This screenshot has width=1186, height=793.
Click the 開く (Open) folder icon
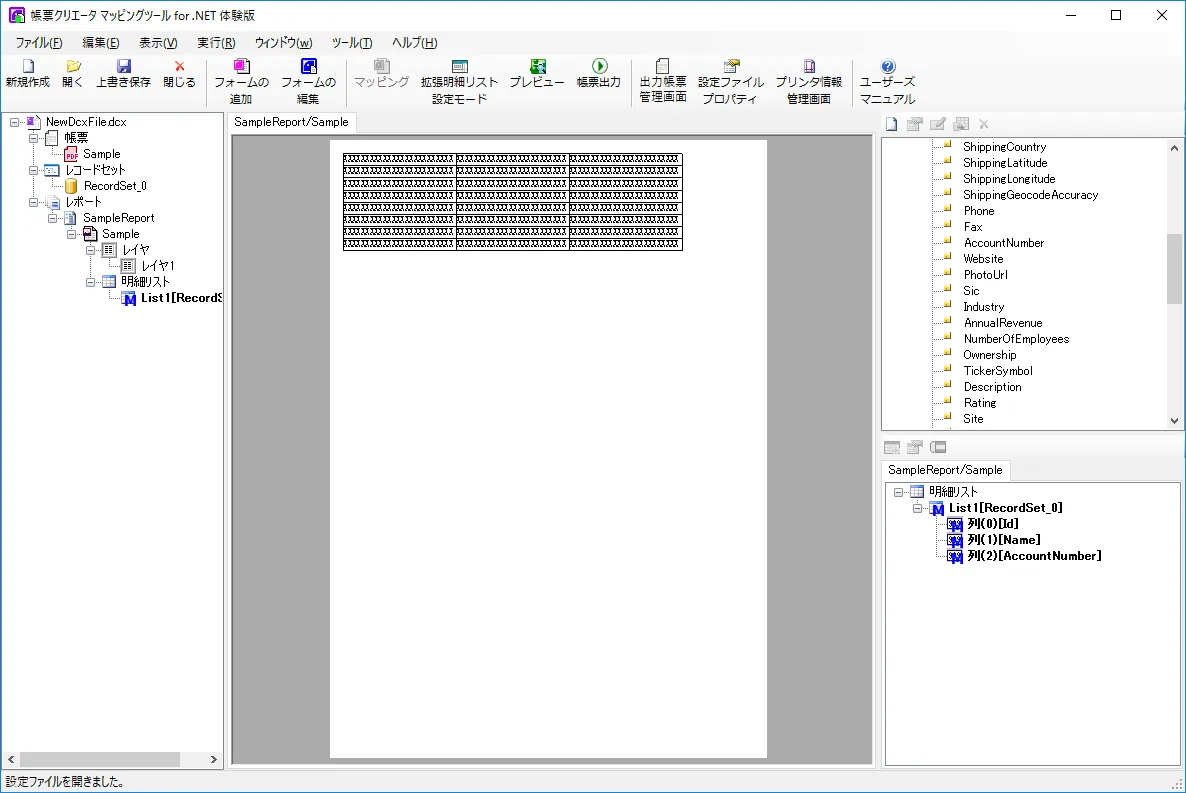click(73, 66)
